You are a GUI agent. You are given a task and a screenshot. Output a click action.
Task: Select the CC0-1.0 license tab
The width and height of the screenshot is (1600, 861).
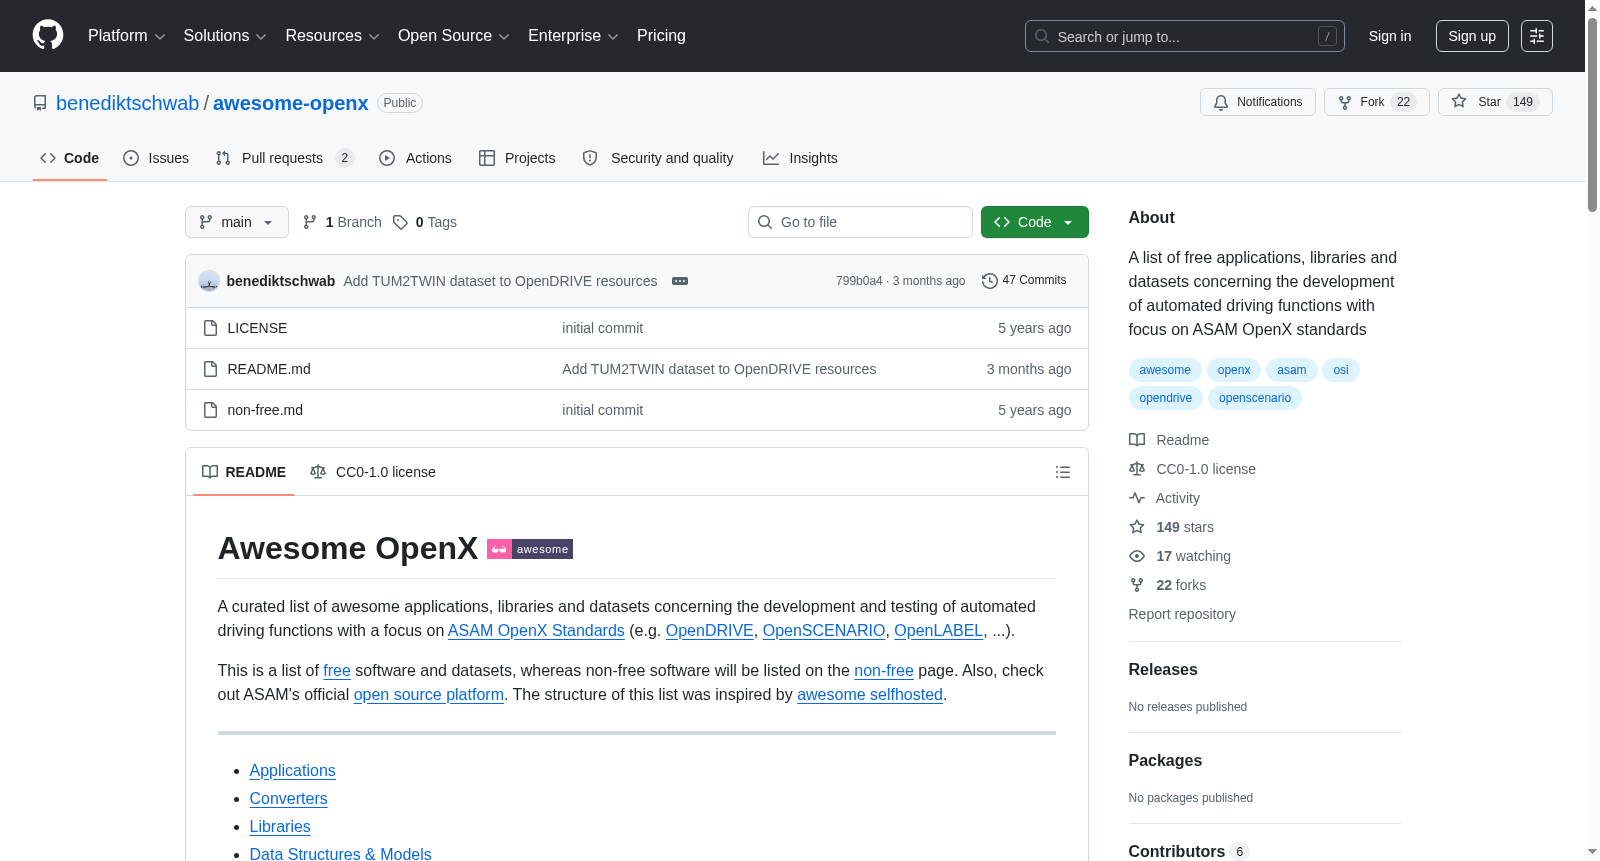point(373,472)
